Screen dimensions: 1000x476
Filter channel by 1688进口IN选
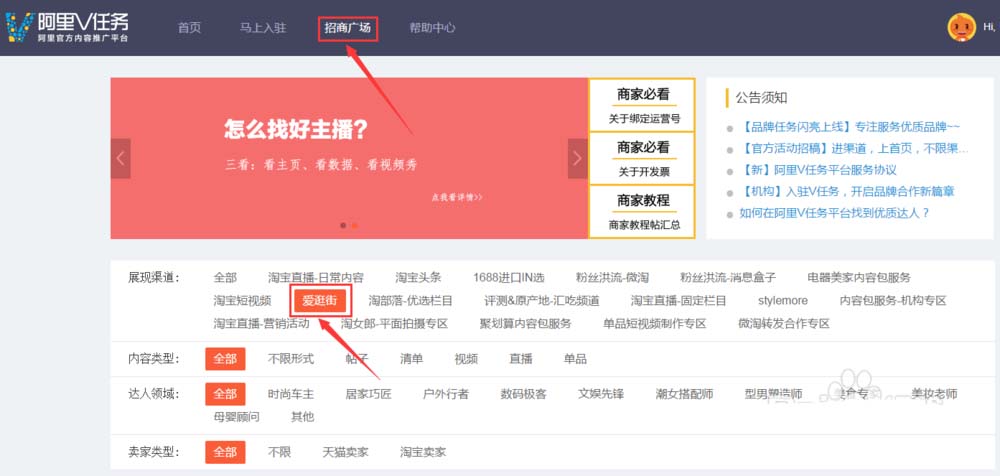click(x=509, y=278)
